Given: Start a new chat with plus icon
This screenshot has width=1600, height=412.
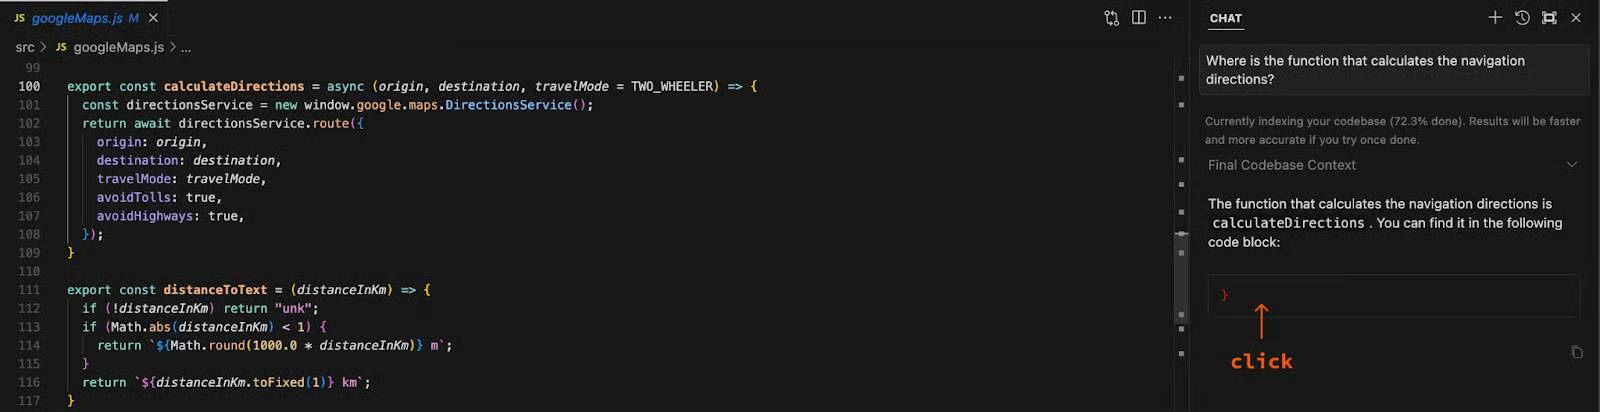Looking at the screenshot, I should [1495, 18].
